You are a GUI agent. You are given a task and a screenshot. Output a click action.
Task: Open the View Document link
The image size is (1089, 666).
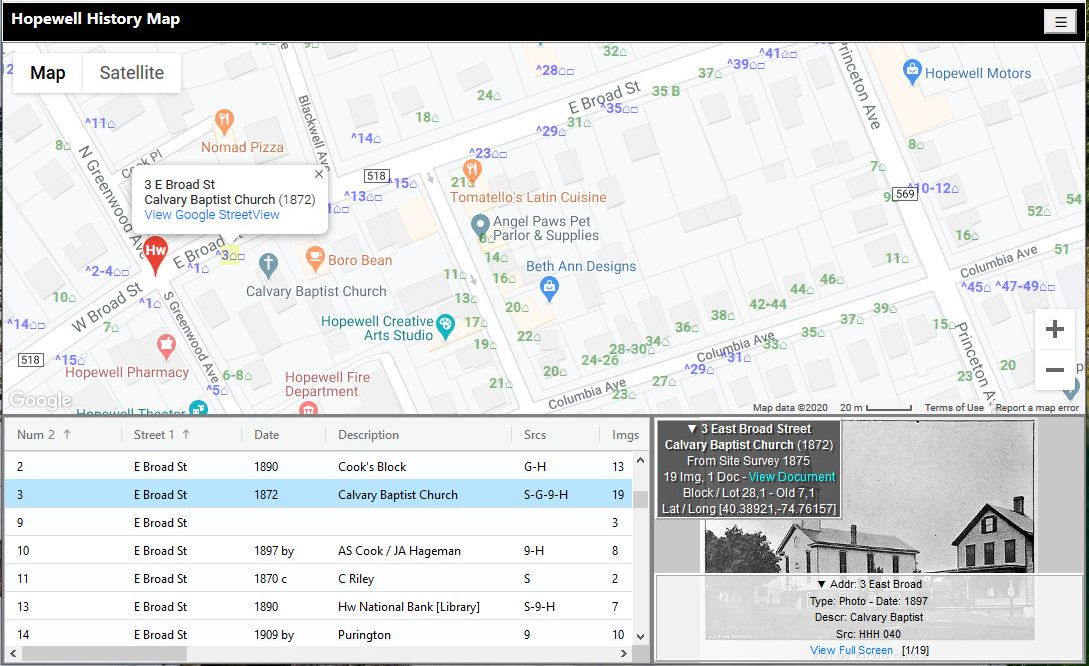791,477
